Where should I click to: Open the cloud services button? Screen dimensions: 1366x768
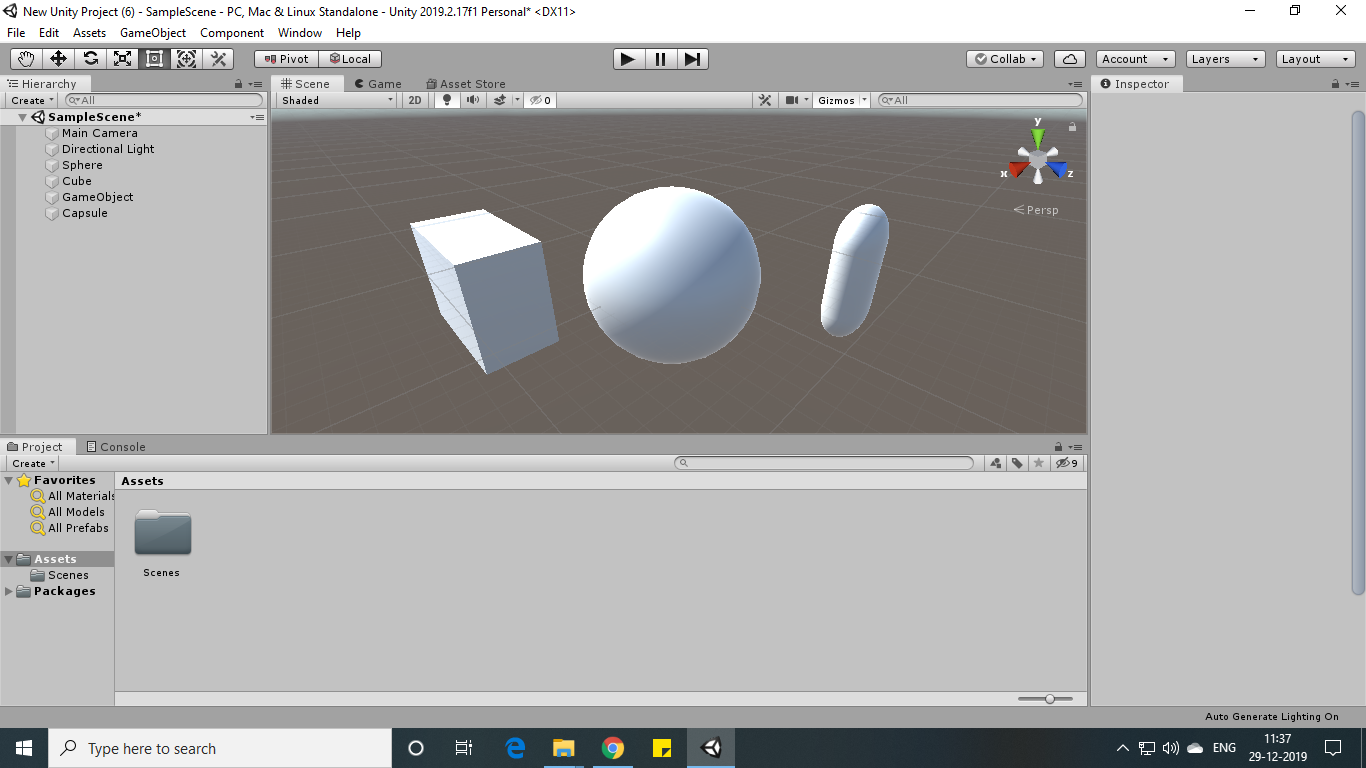(x=1070, y=59)
